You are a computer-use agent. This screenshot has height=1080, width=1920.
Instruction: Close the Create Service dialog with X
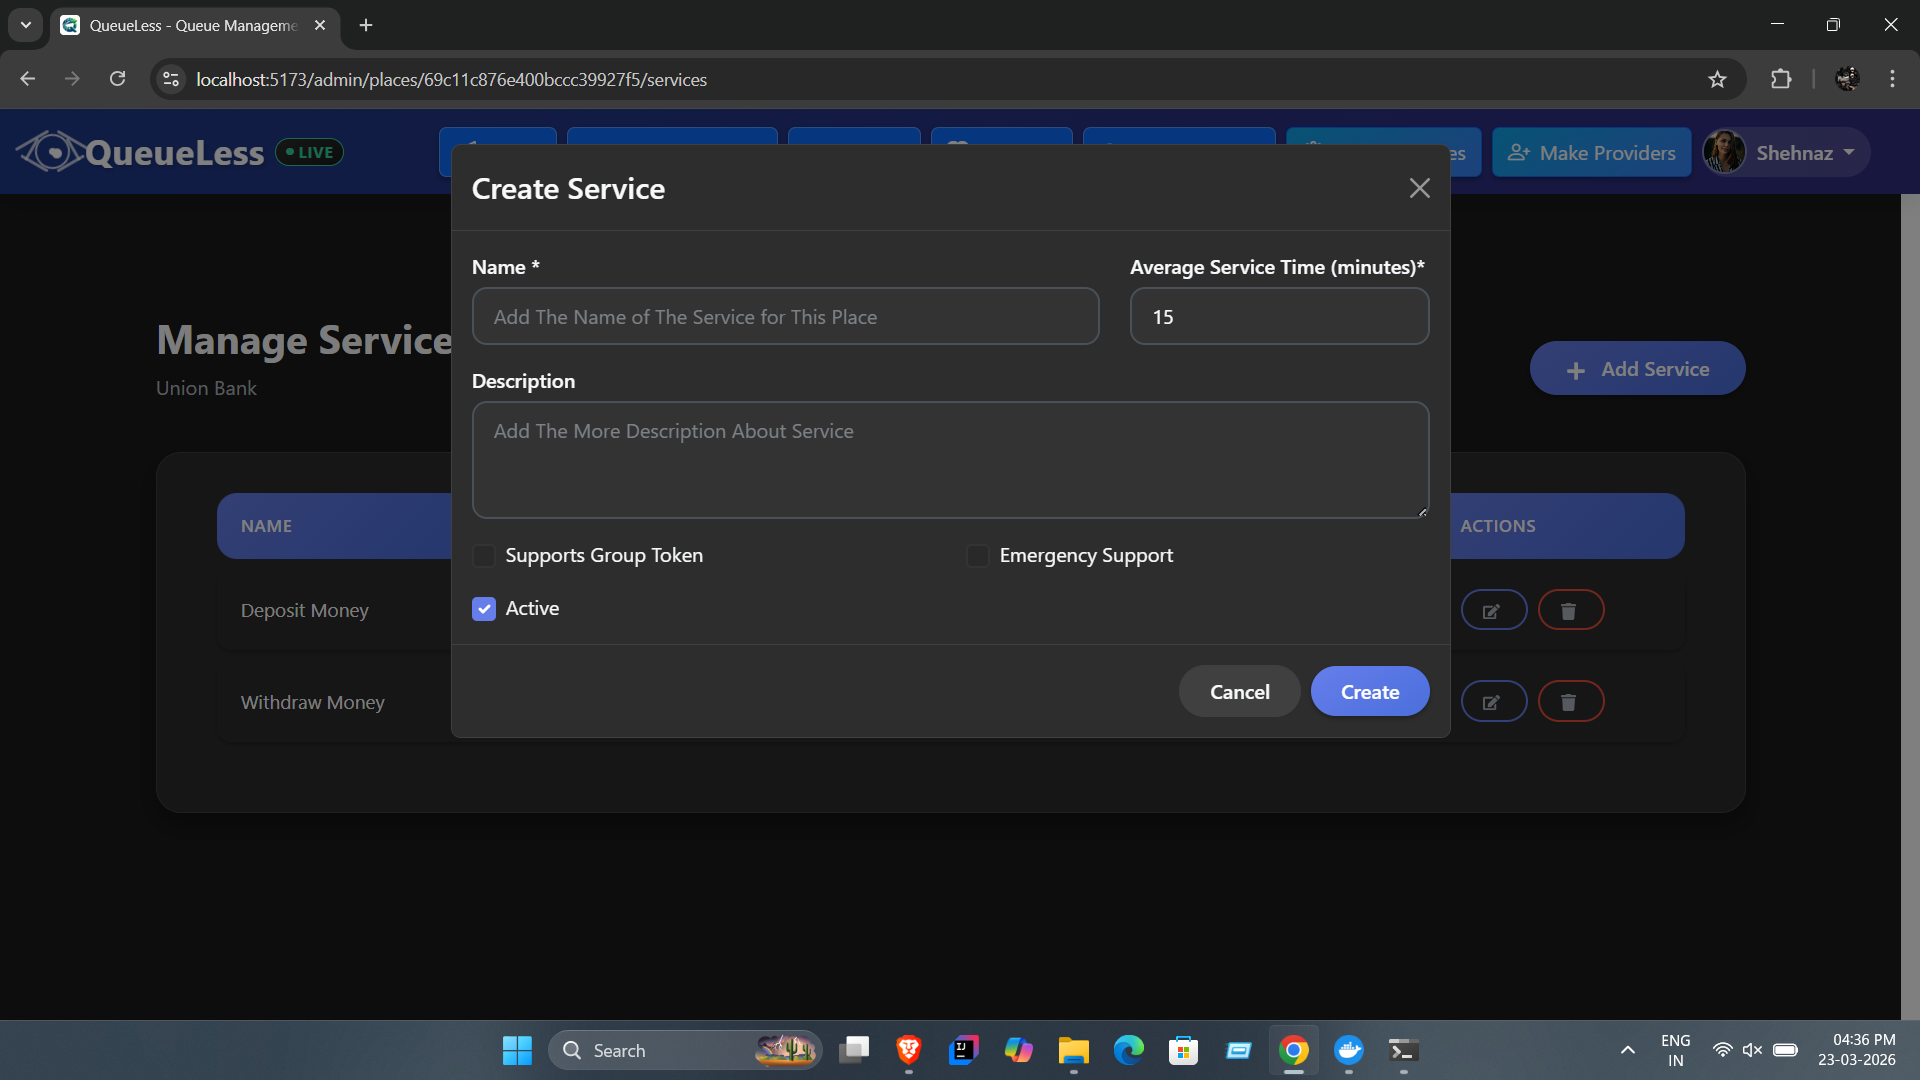click(1419, 188)
